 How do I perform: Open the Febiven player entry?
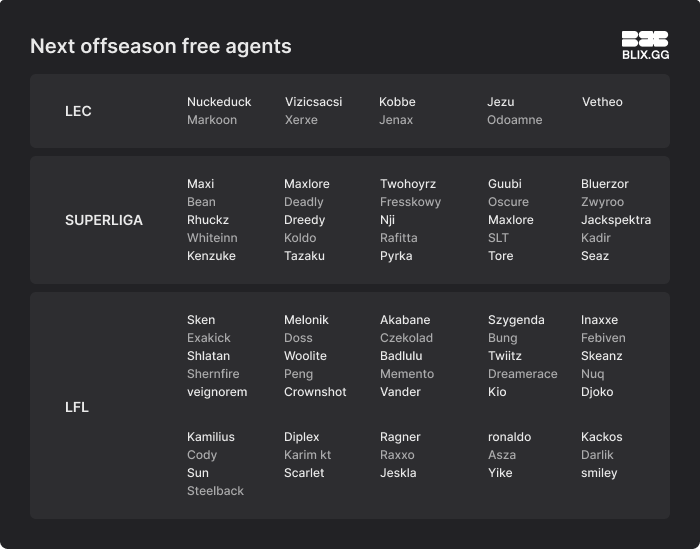pyautogui.click(x=603, y=338)
